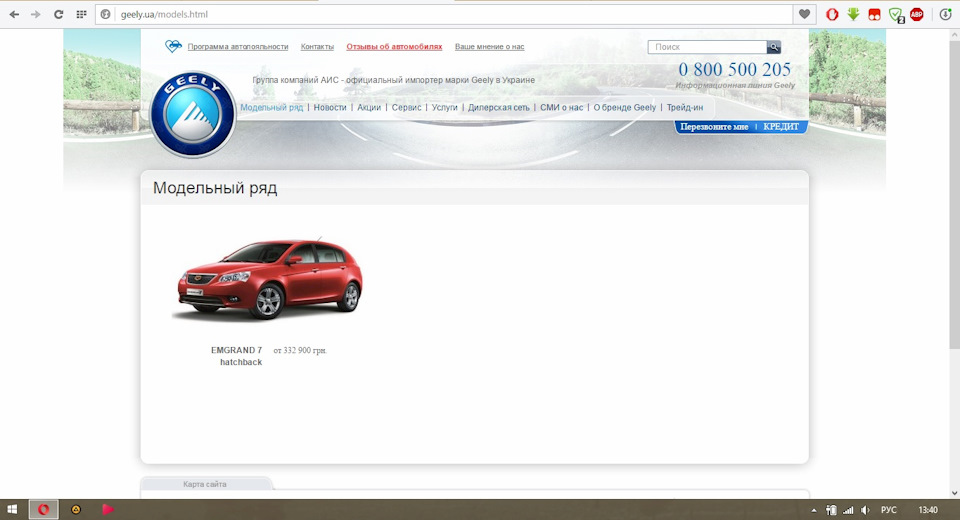Open the network signal tray icon

848,510
